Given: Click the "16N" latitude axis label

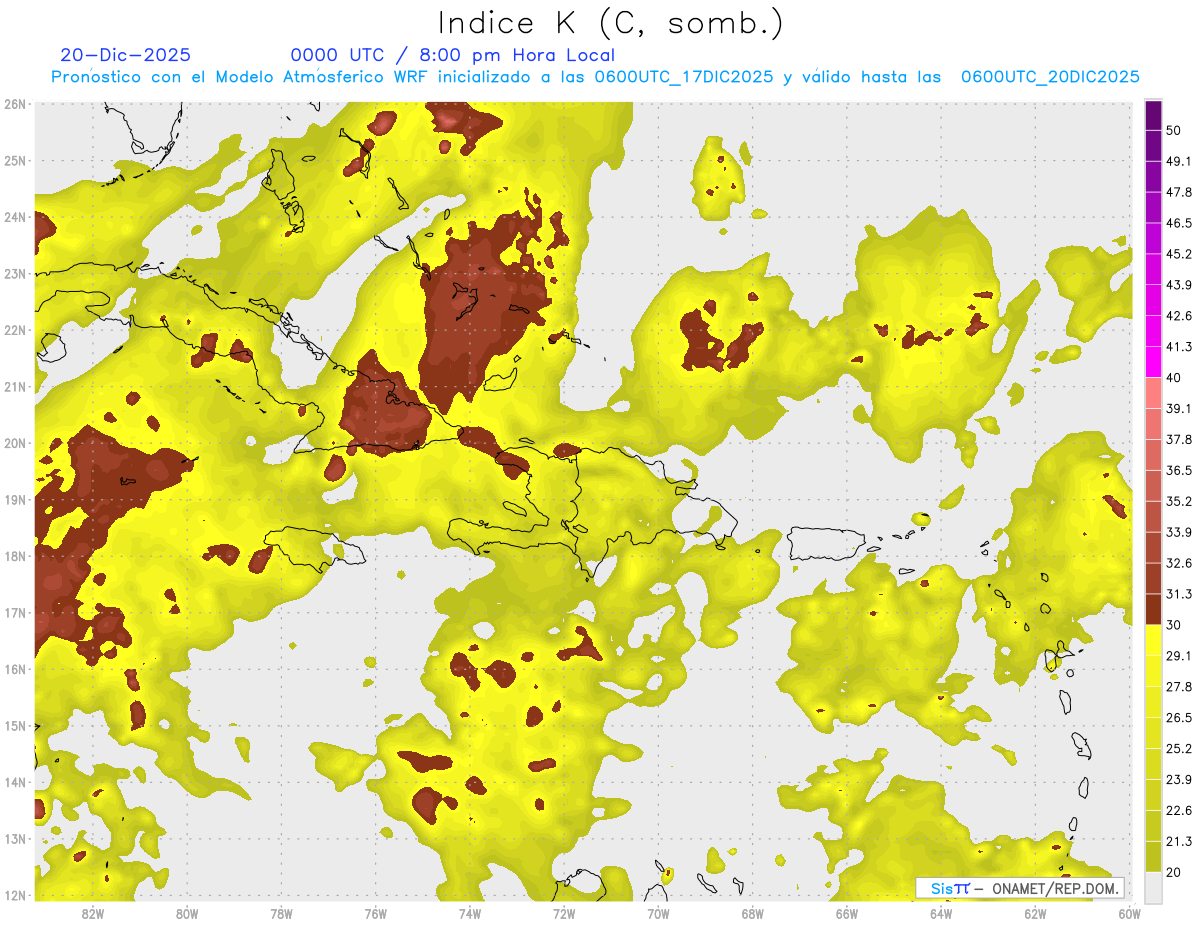Looking at the screenshot, I should (x=15, y=669).
